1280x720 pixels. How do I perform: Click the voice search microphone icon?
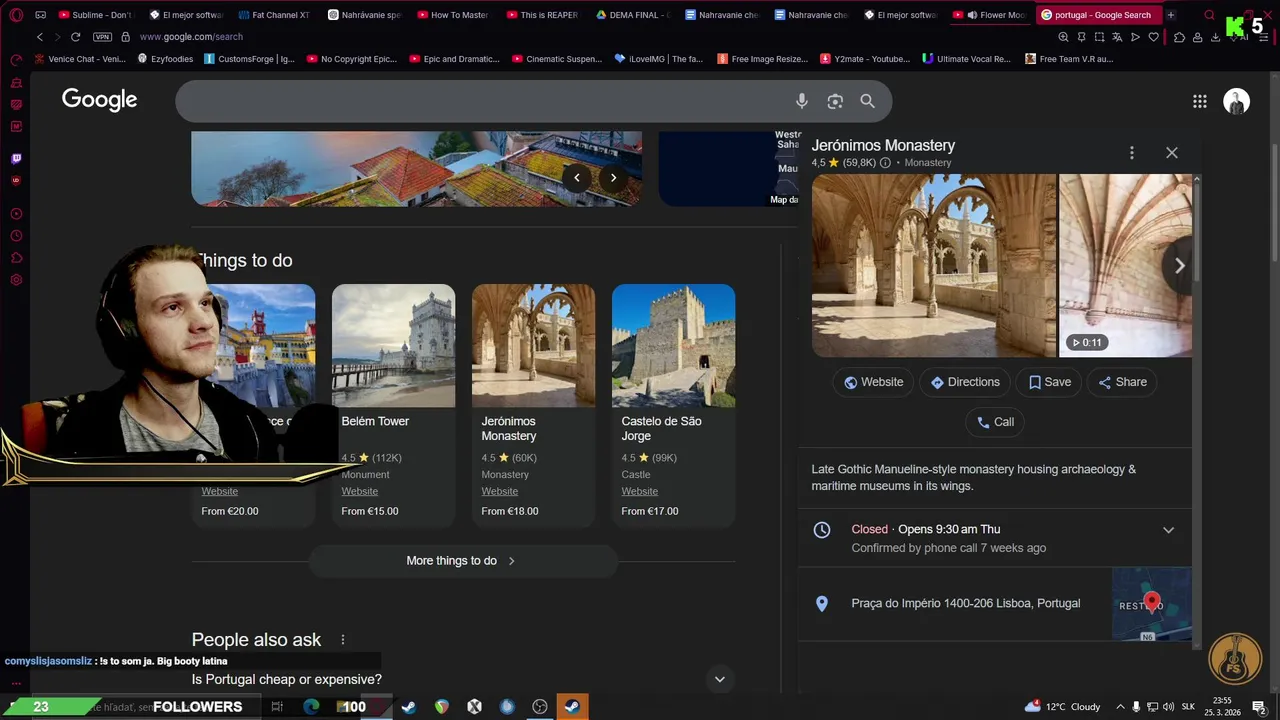801,101
